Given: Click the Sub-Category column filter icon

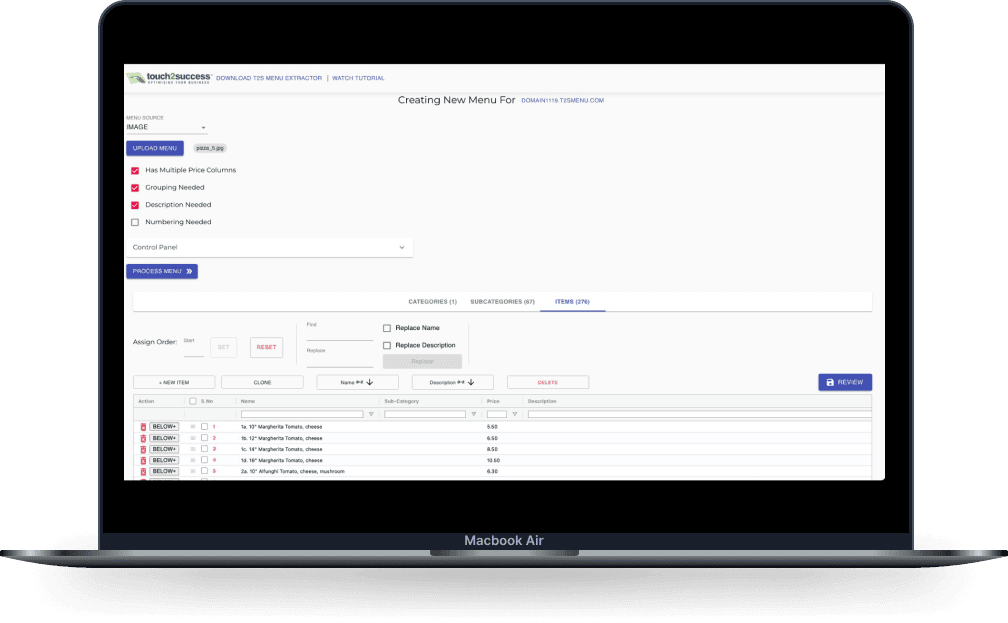Looking at the screenshot, I should pyautogui.click(x=473, y=414).
